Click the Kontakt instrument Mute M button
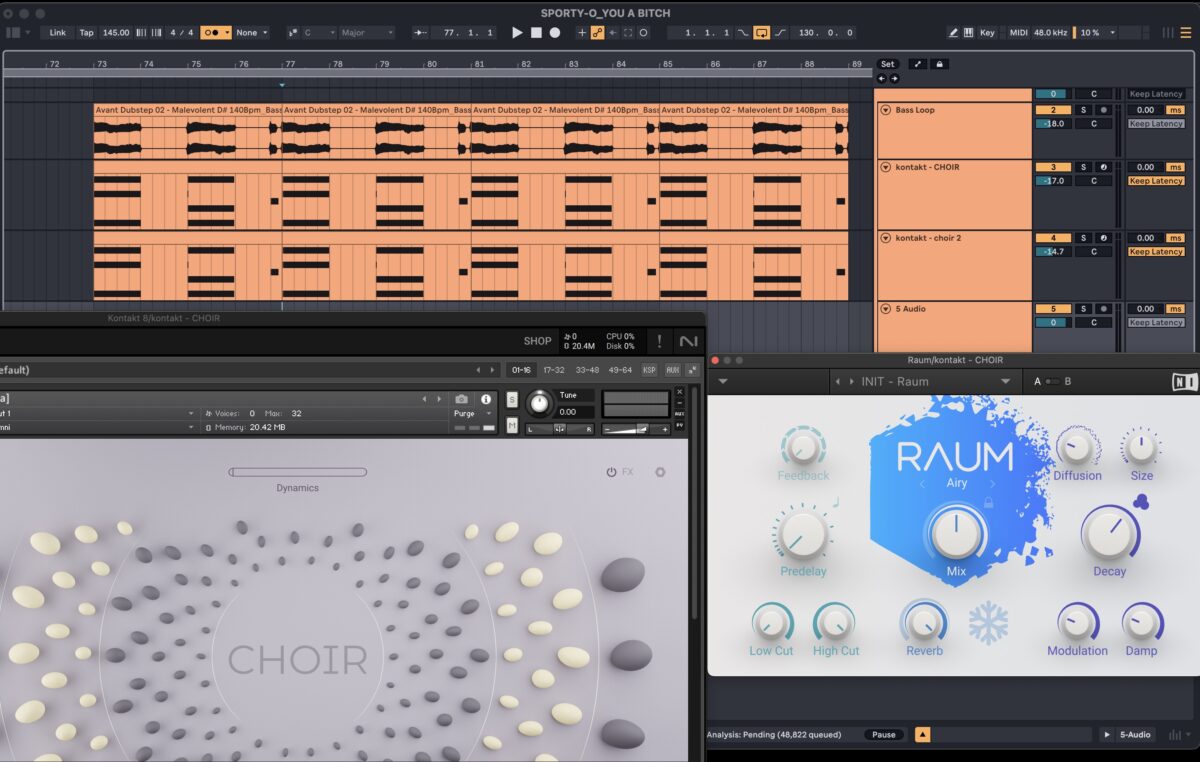The image size is (1200, 762). (x=512, y=426)
